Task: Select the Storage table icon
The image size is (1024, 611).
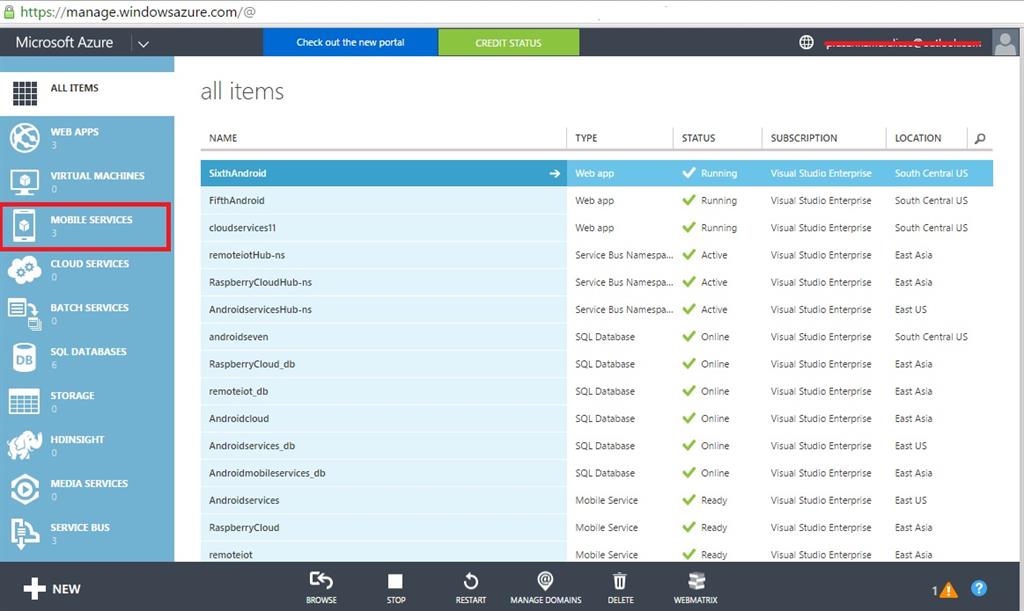Action: tap(24, 401)
